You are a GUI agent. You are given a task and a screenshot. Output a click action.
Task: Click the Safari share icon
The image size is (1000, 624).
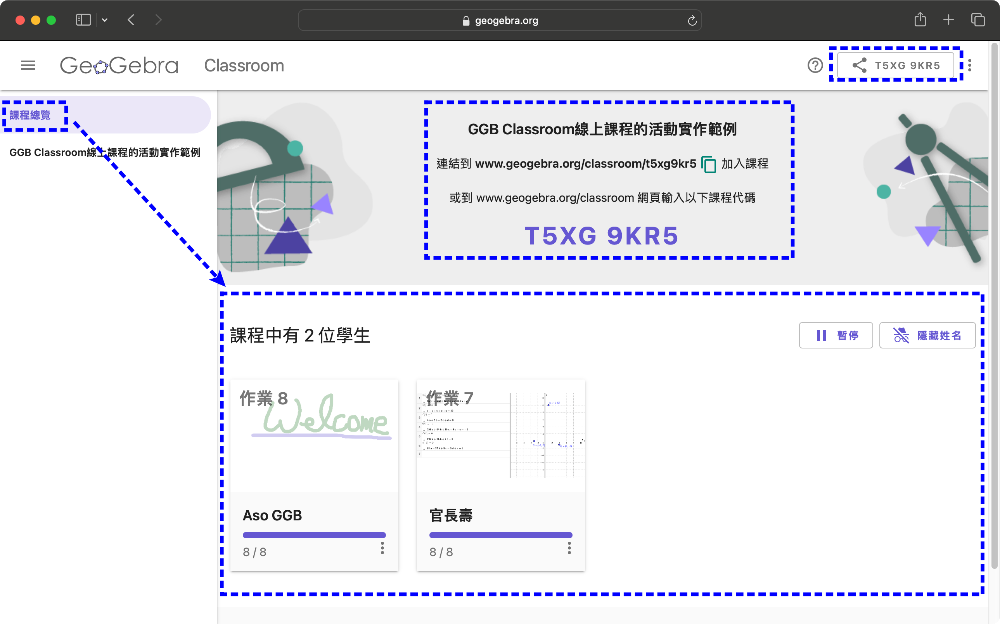(920, 19)
